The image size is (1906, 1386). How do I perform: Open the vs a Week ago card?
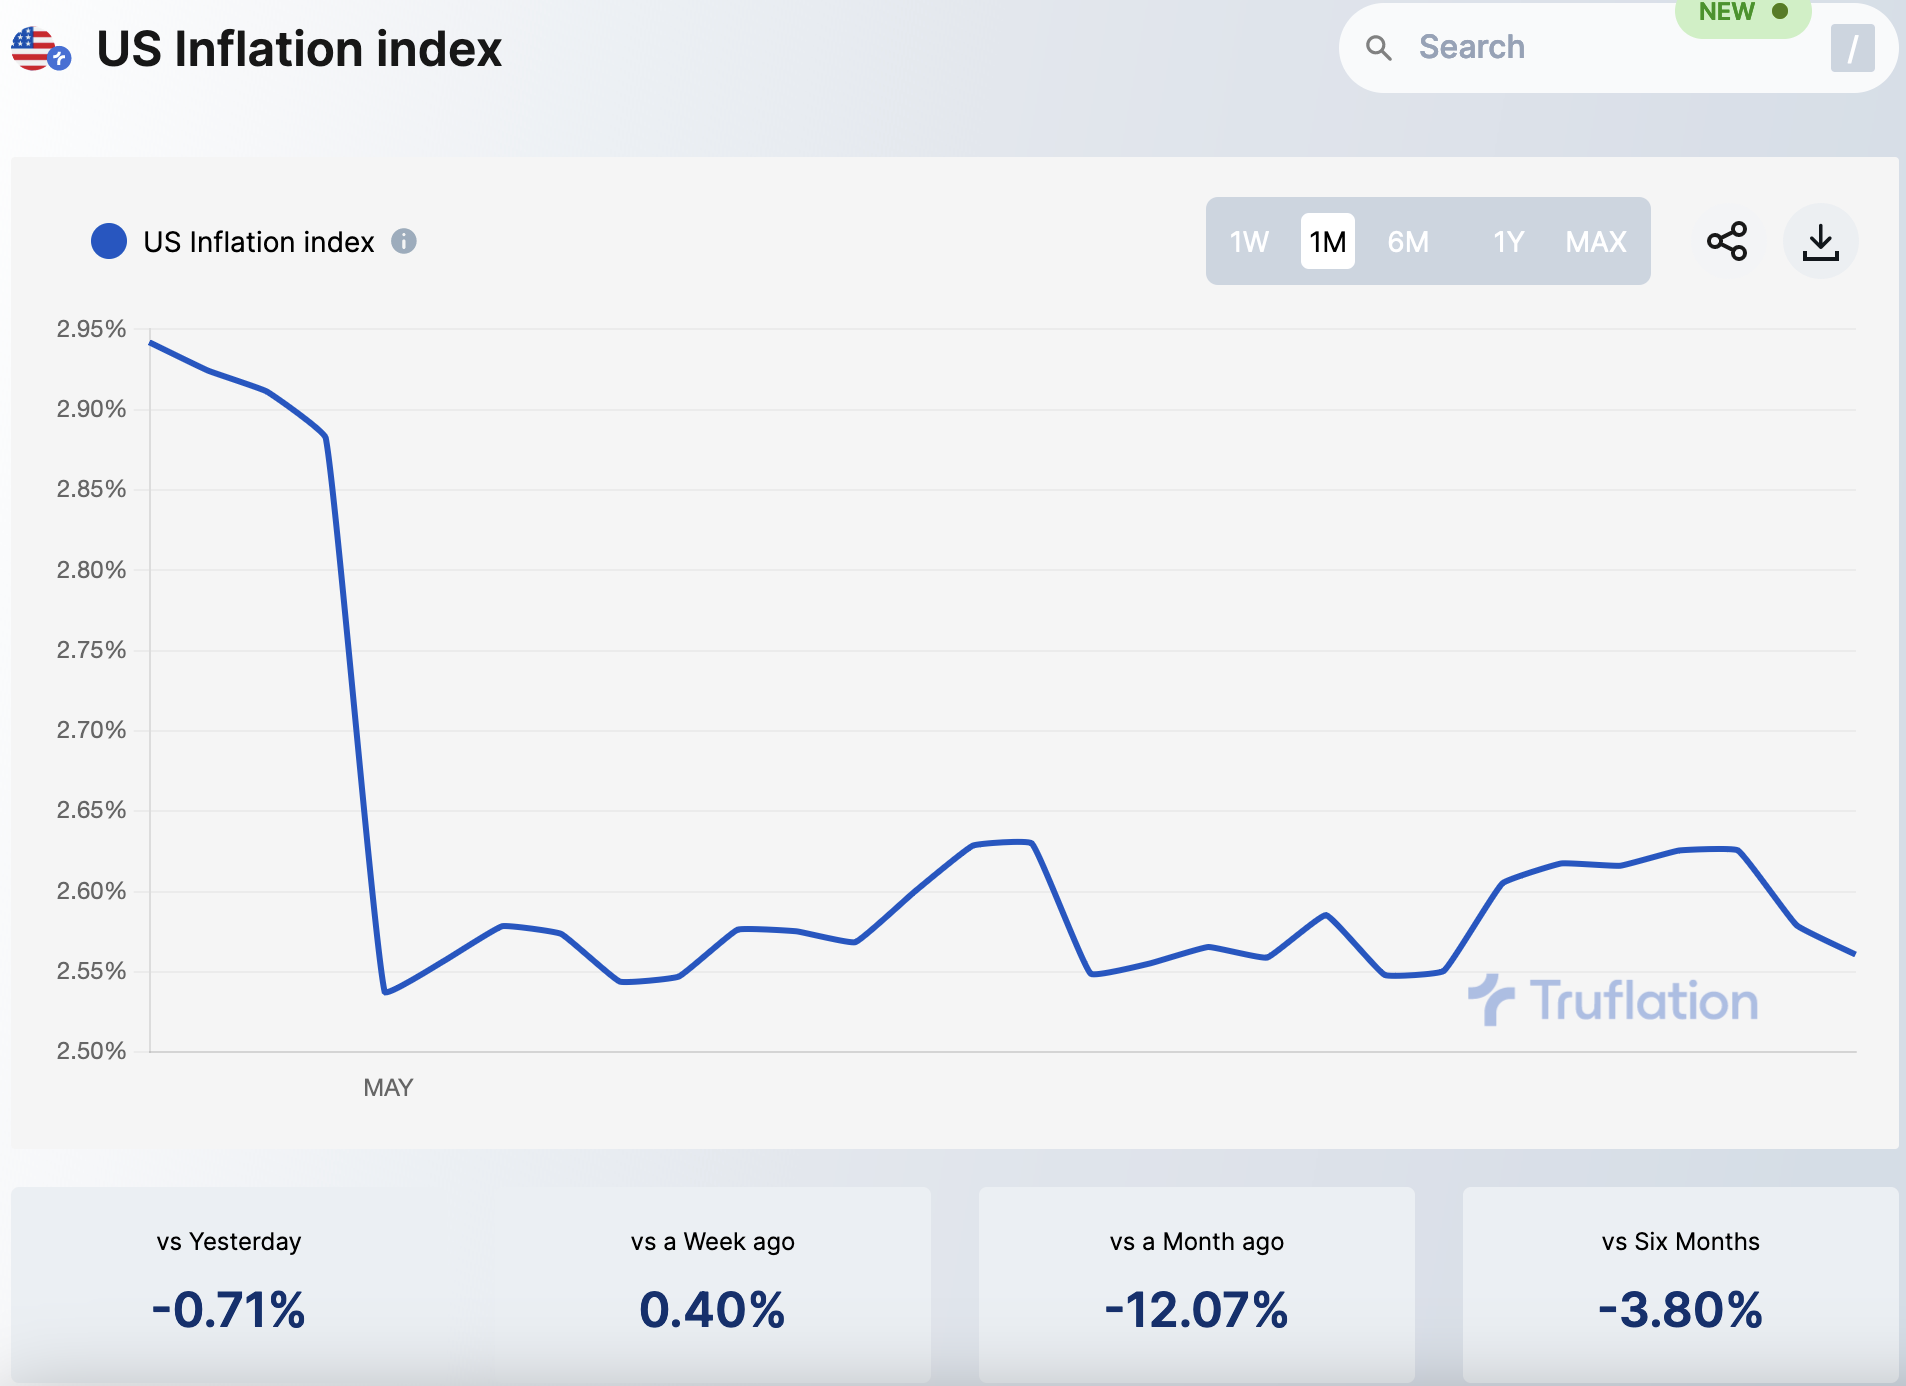(x=712, y=1284)
